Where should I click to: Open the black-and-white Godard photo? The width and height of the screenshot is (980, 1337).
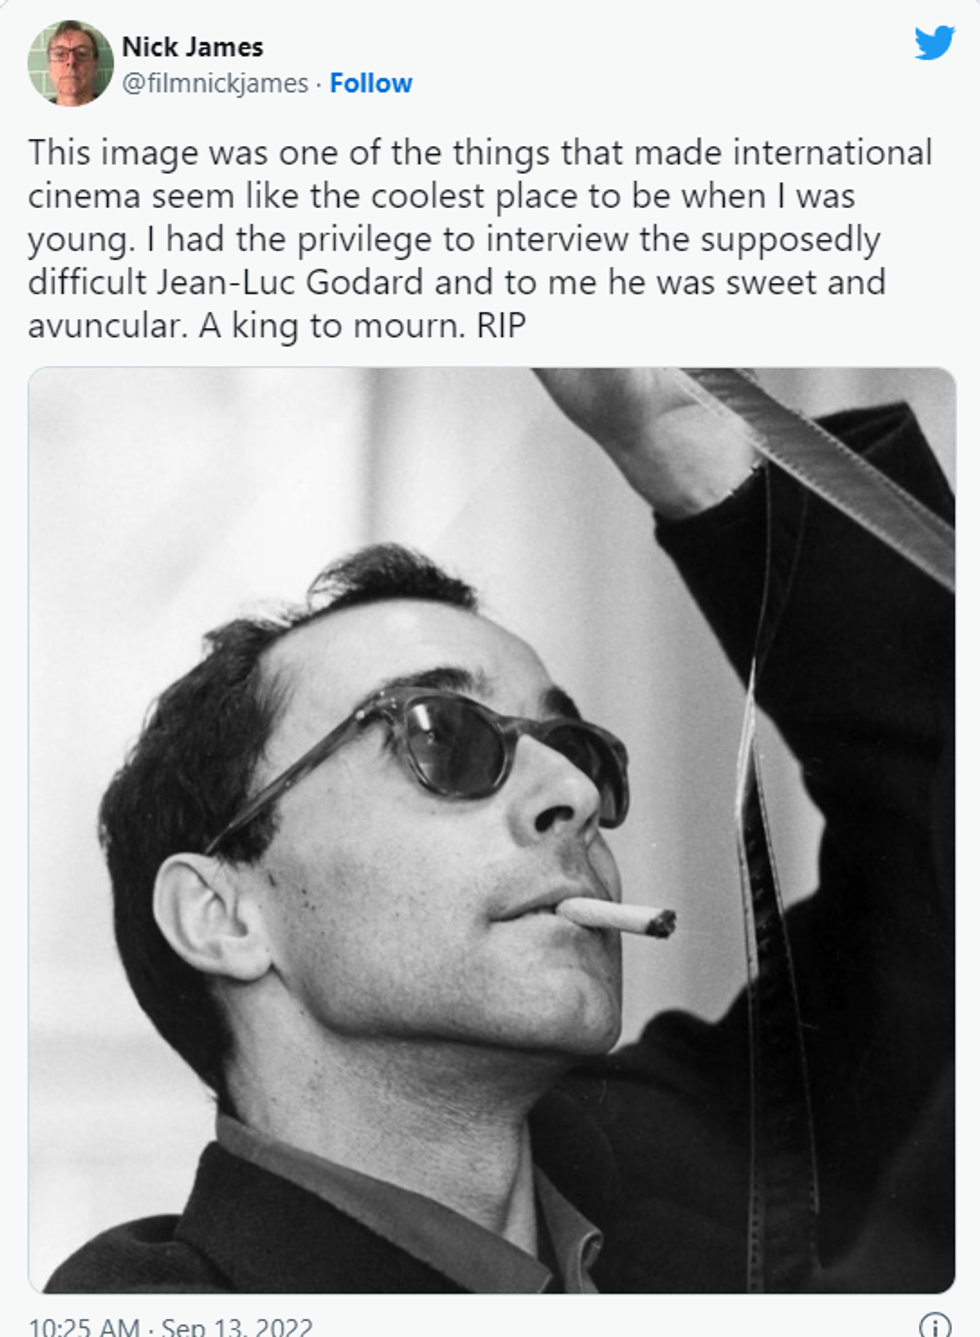492,830
